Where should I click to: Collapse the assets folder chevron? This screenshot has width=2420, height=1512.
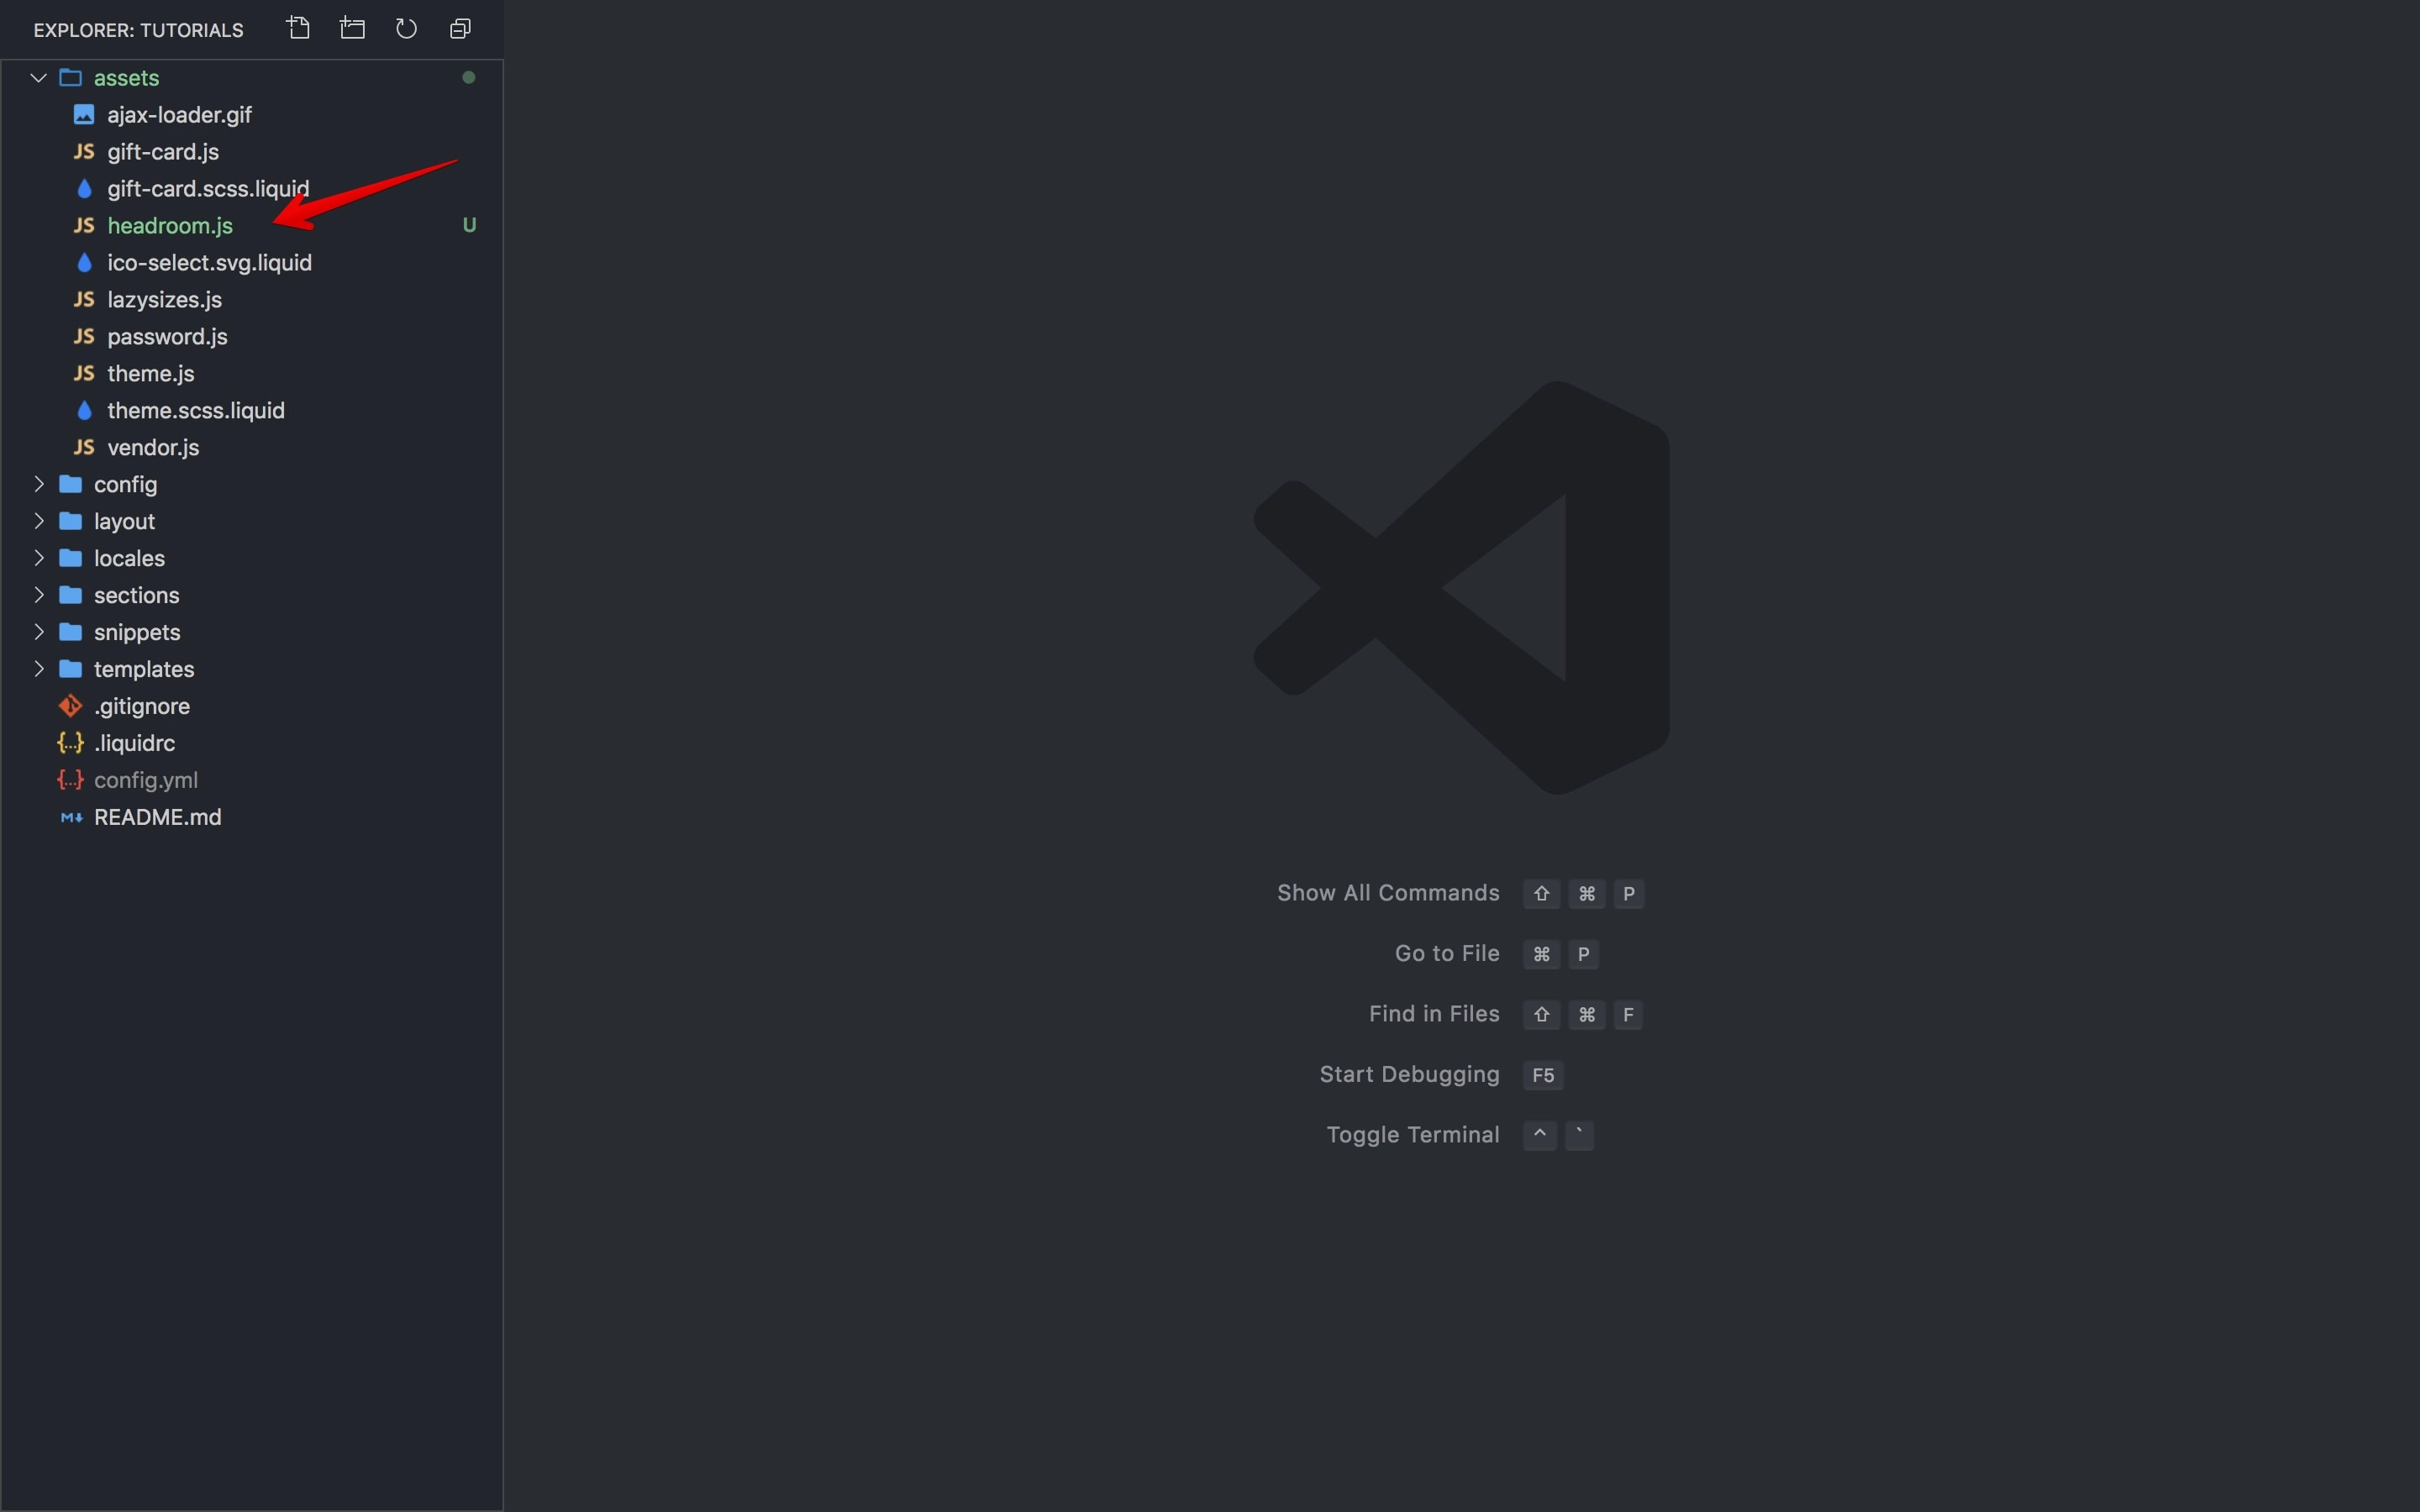39,78
